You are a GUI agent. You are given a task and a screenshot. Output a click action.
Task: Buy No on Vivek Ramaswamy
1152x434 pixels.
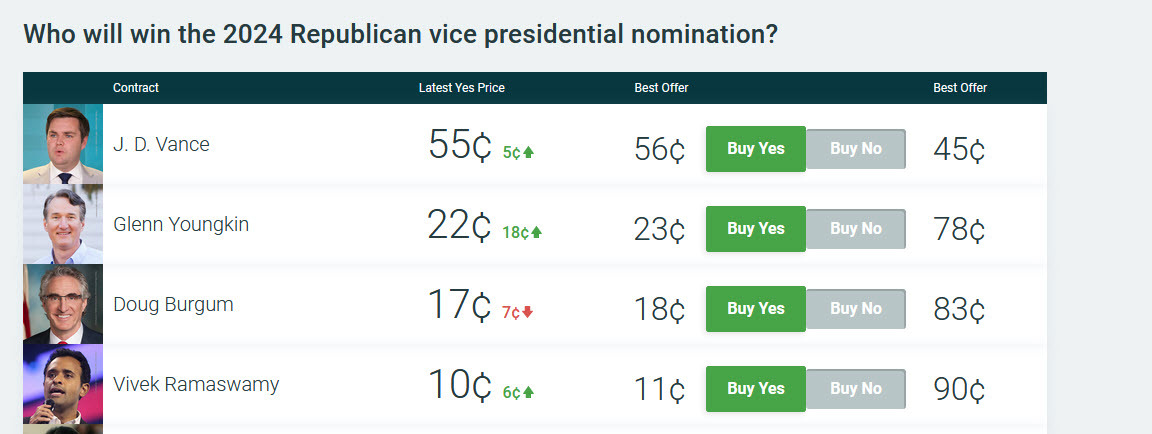point(856,389)
